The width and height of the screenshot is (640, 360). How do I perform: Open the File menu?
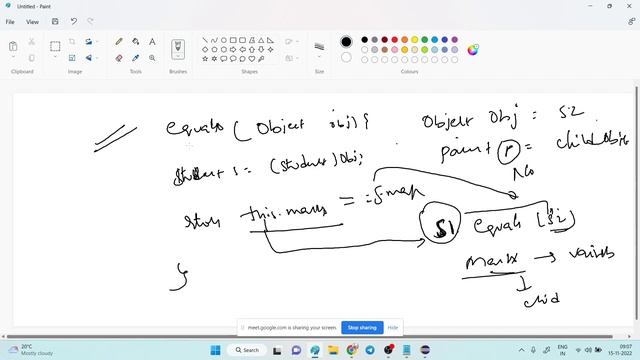point(10,22)
